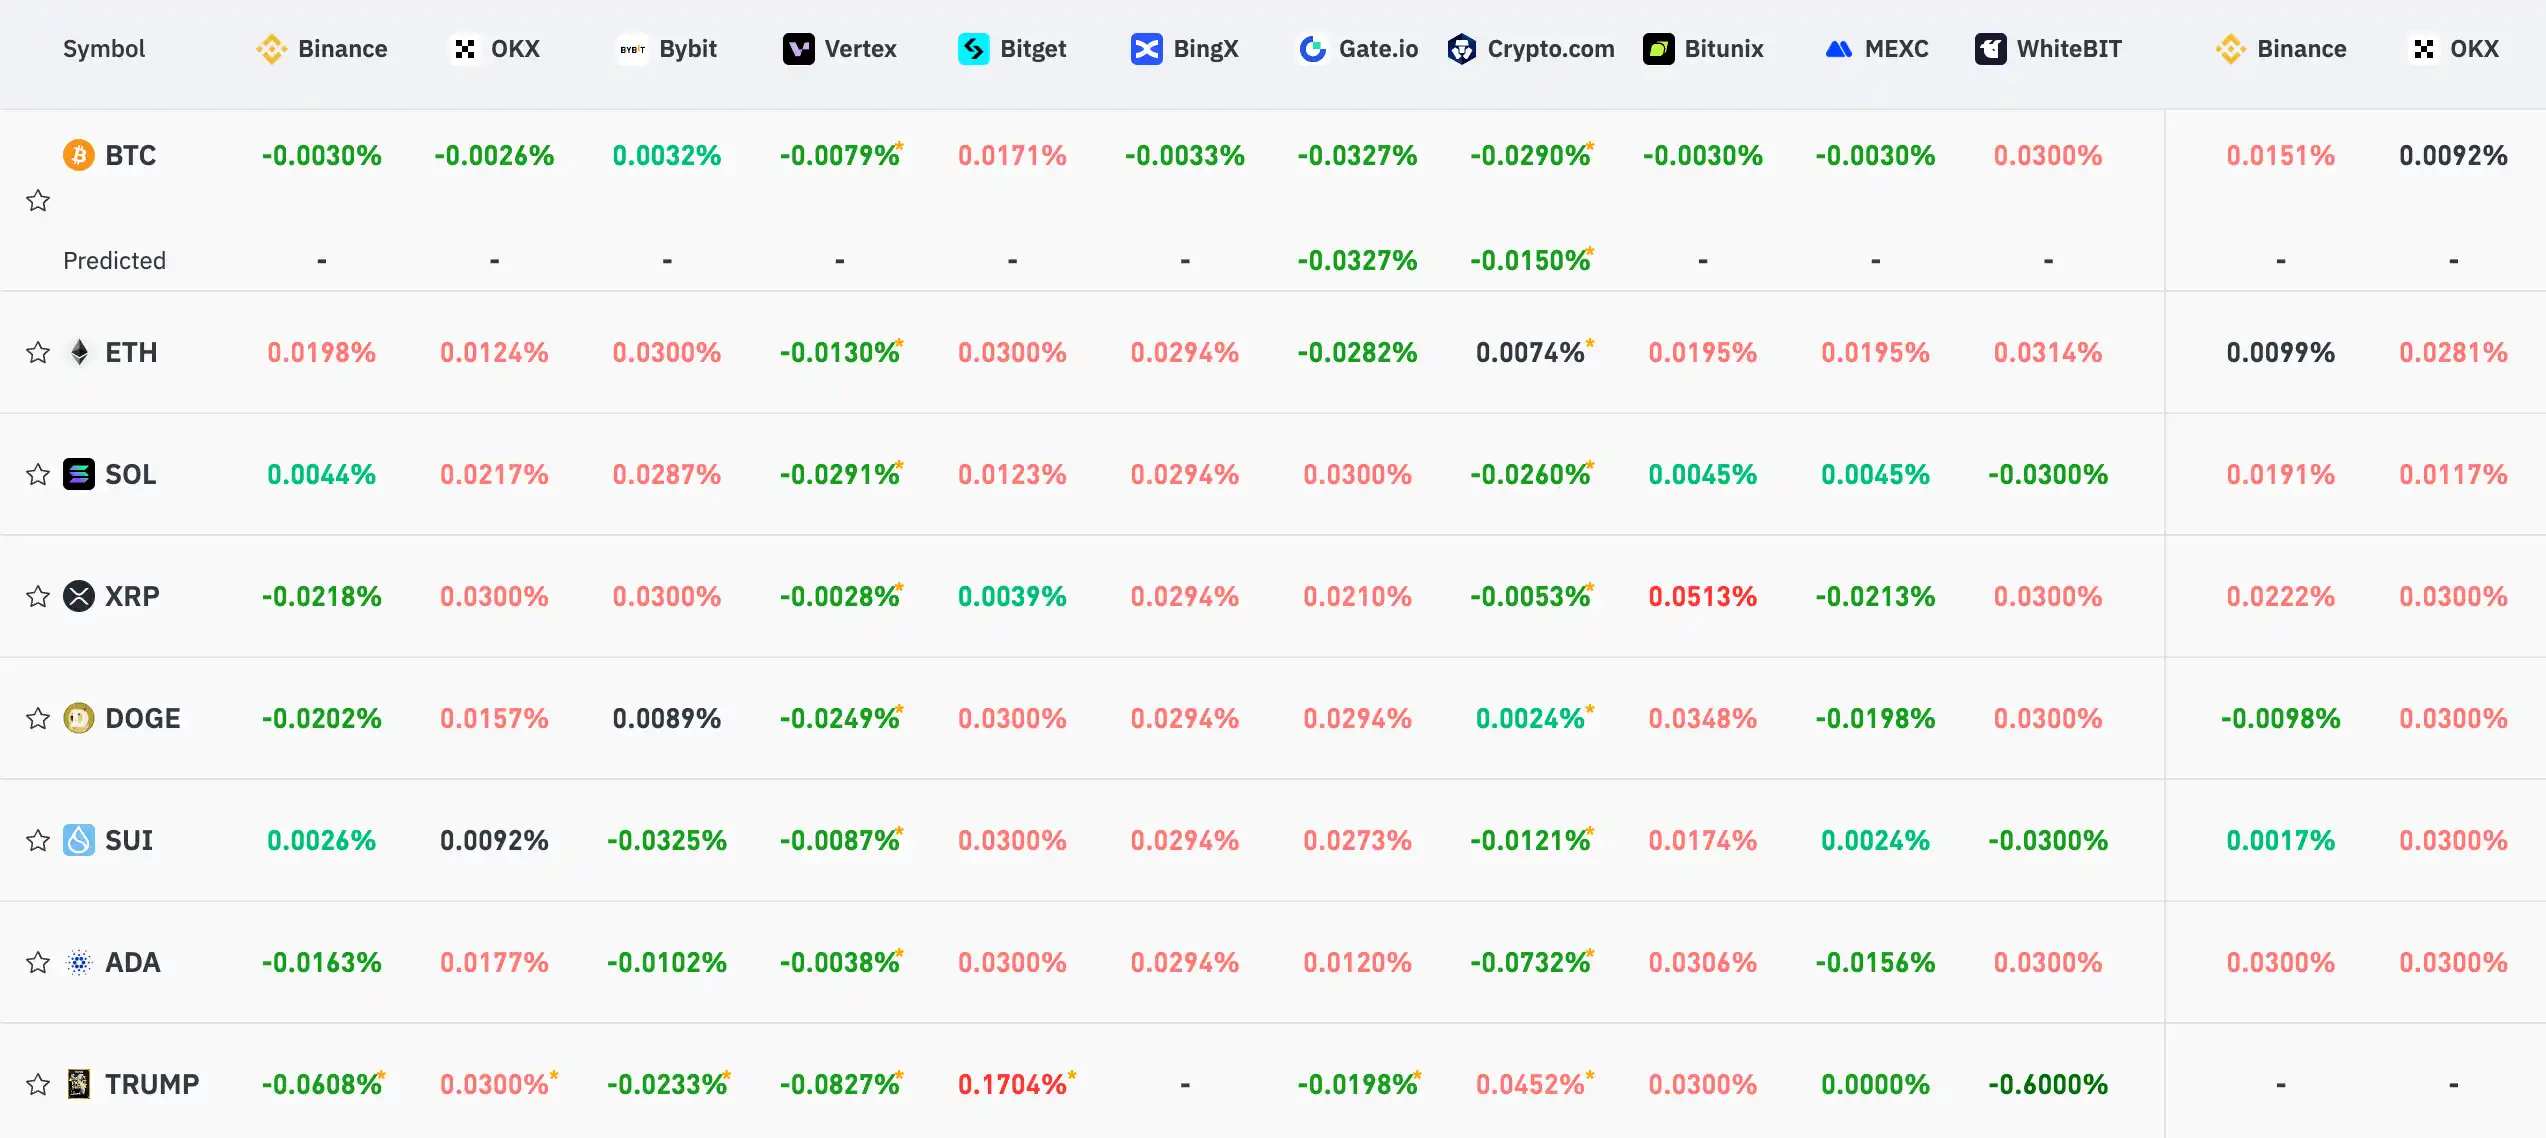Click the TRUMP coin icon
This screenshot has width=2546, height=1138.
[79, 1084]
